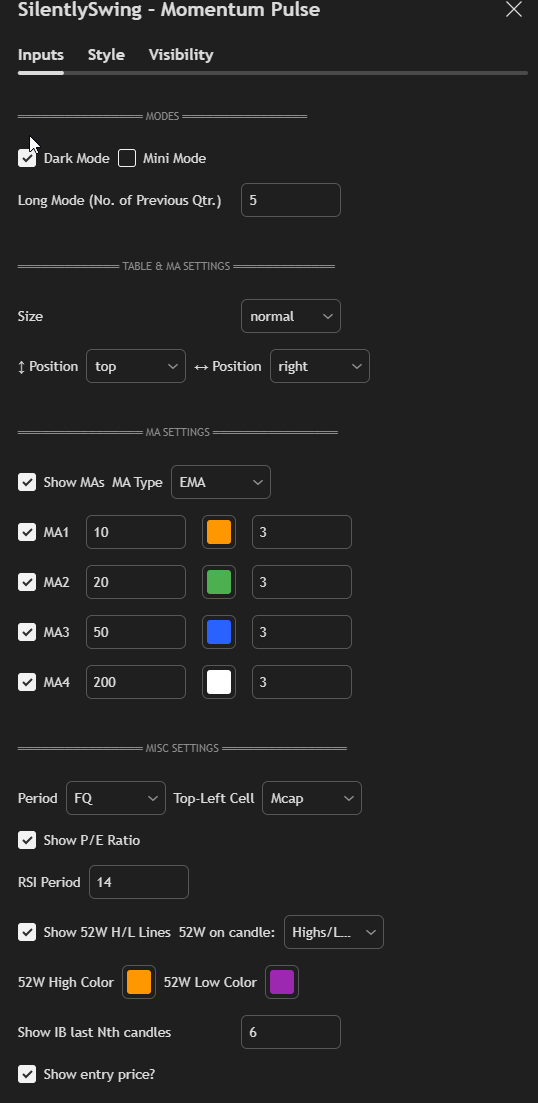Viewport: 538px width, 1103px height.
Task: Open the horizontal Position dropdown showing right
Action: coord(319,366)
